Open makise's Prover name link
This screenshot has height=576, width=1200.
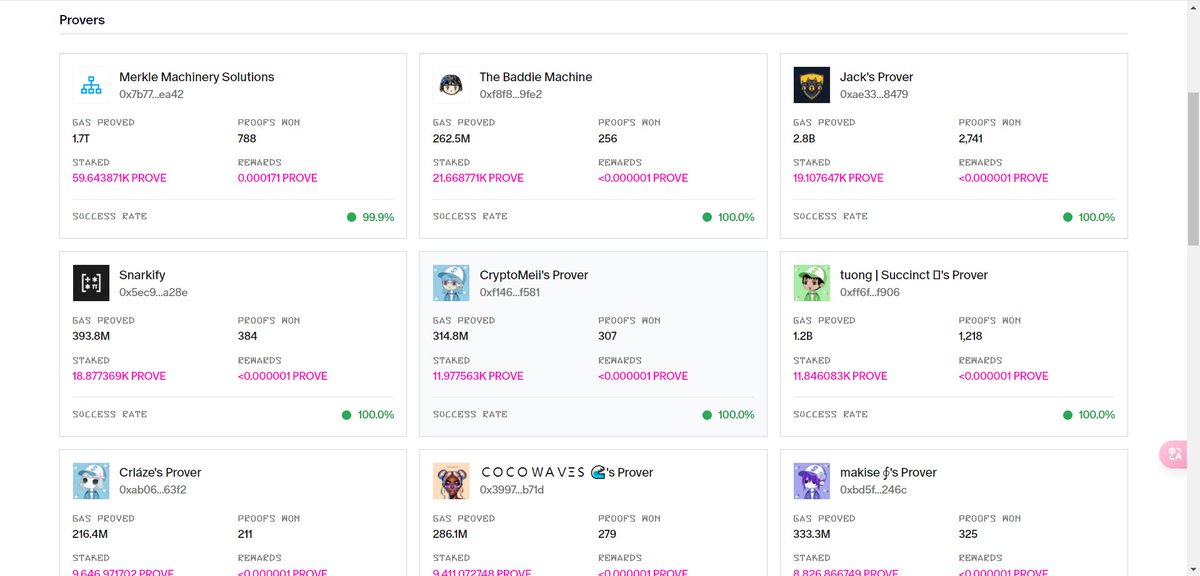(x=888, y=473)
